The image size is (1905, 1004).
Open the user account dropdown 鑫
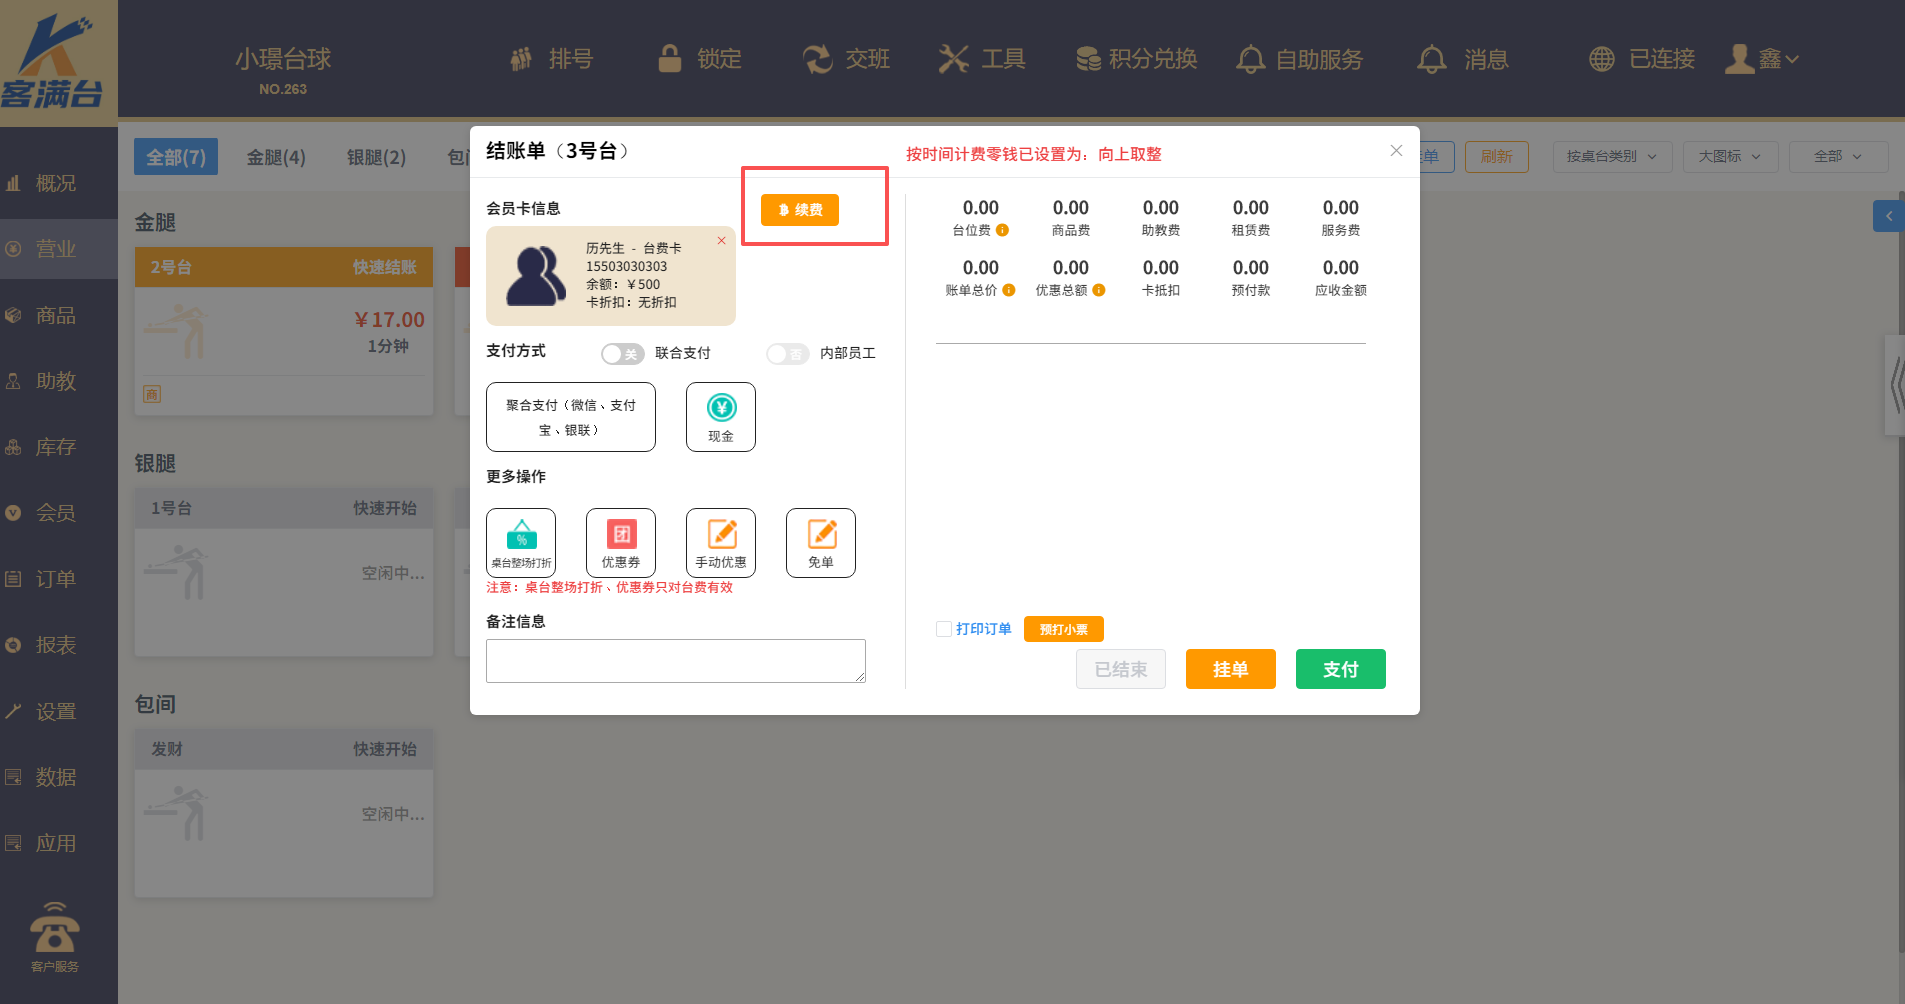(1763, 59)
